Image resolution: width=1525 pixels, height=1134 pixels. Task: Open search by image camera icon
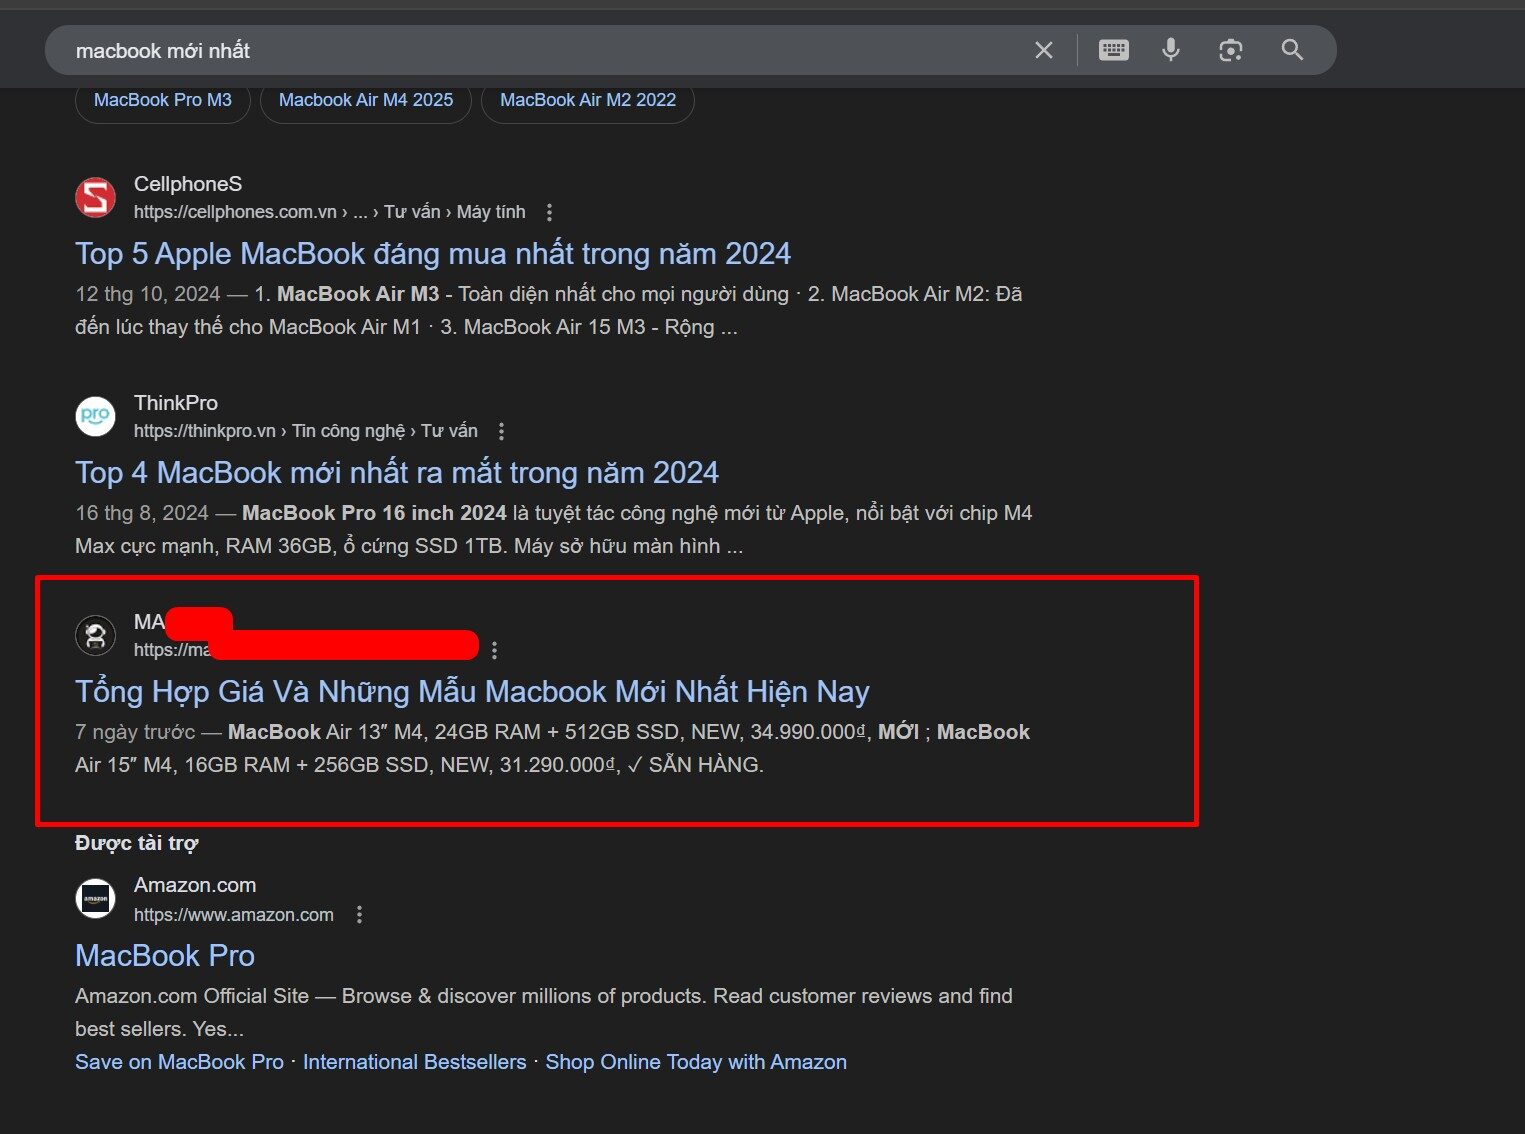1231,50
